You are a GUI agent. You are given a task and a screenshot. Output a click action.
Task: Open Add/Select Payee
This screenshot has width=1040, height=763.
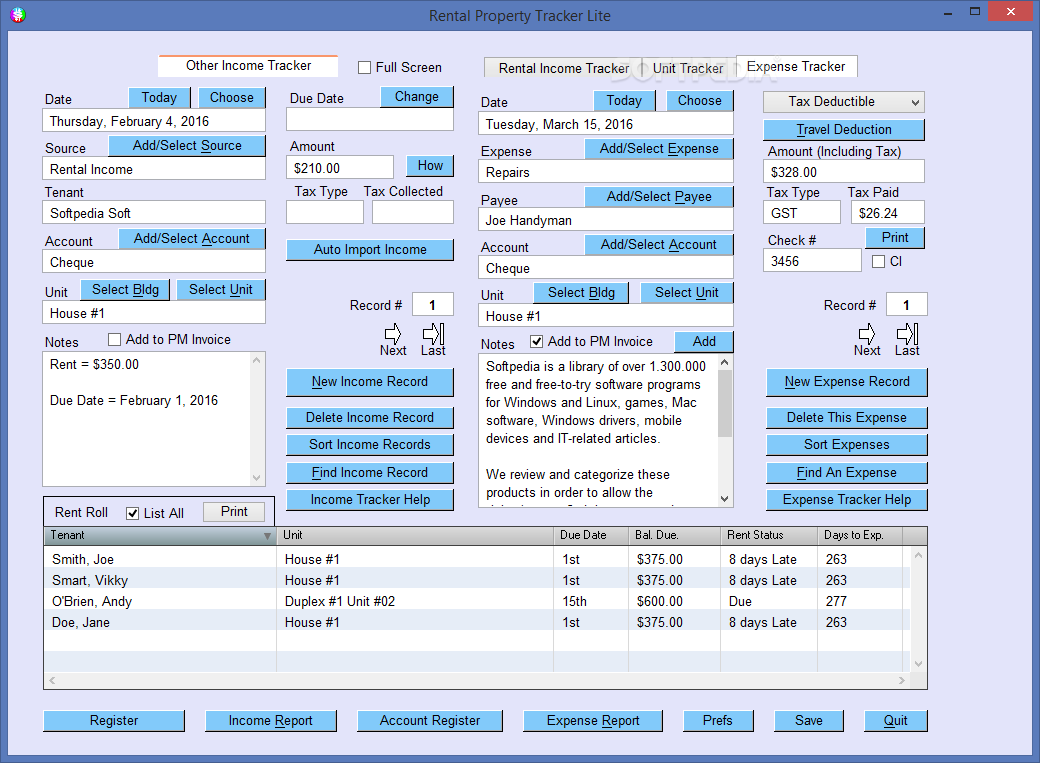[x=659, y=197]
